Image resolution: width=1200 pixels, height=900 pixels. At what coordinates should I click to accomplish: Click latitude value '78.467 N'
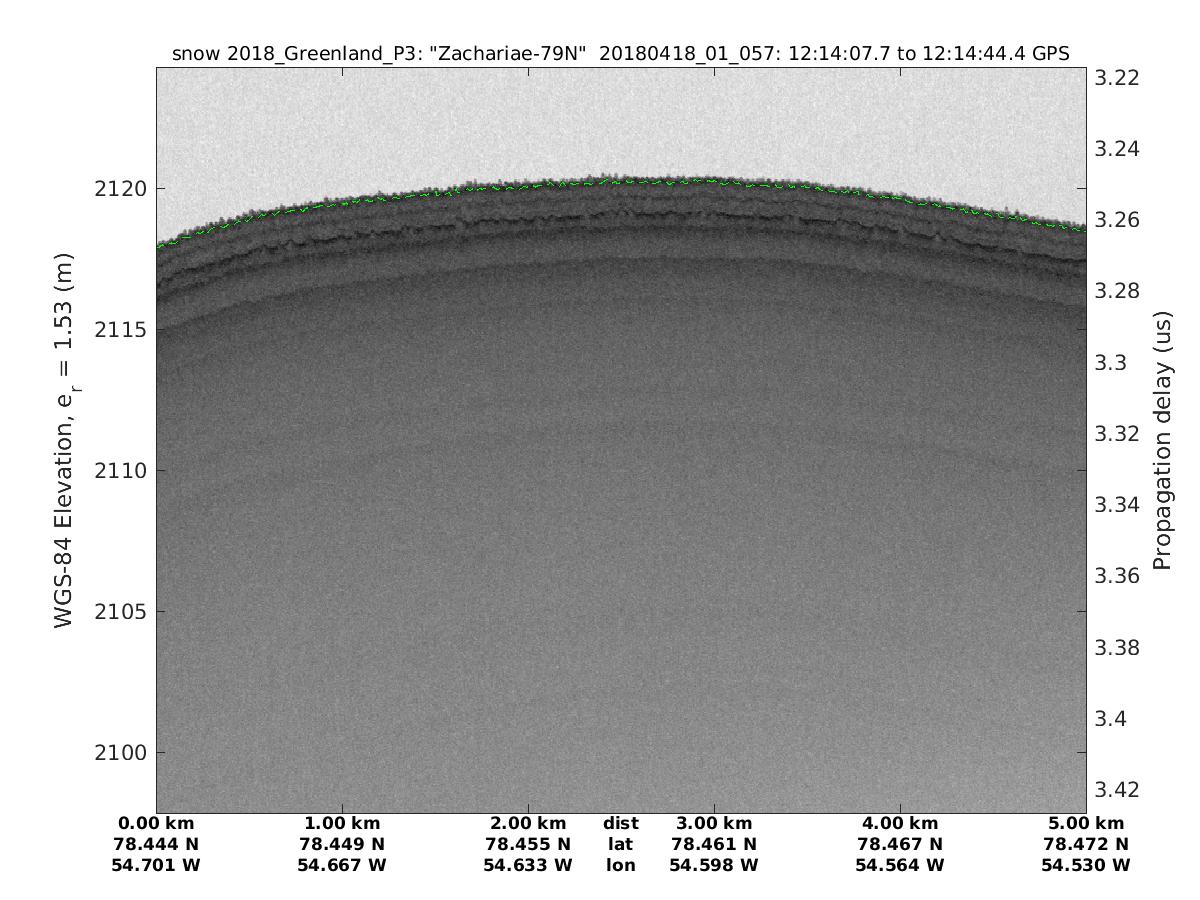[900, 844]
